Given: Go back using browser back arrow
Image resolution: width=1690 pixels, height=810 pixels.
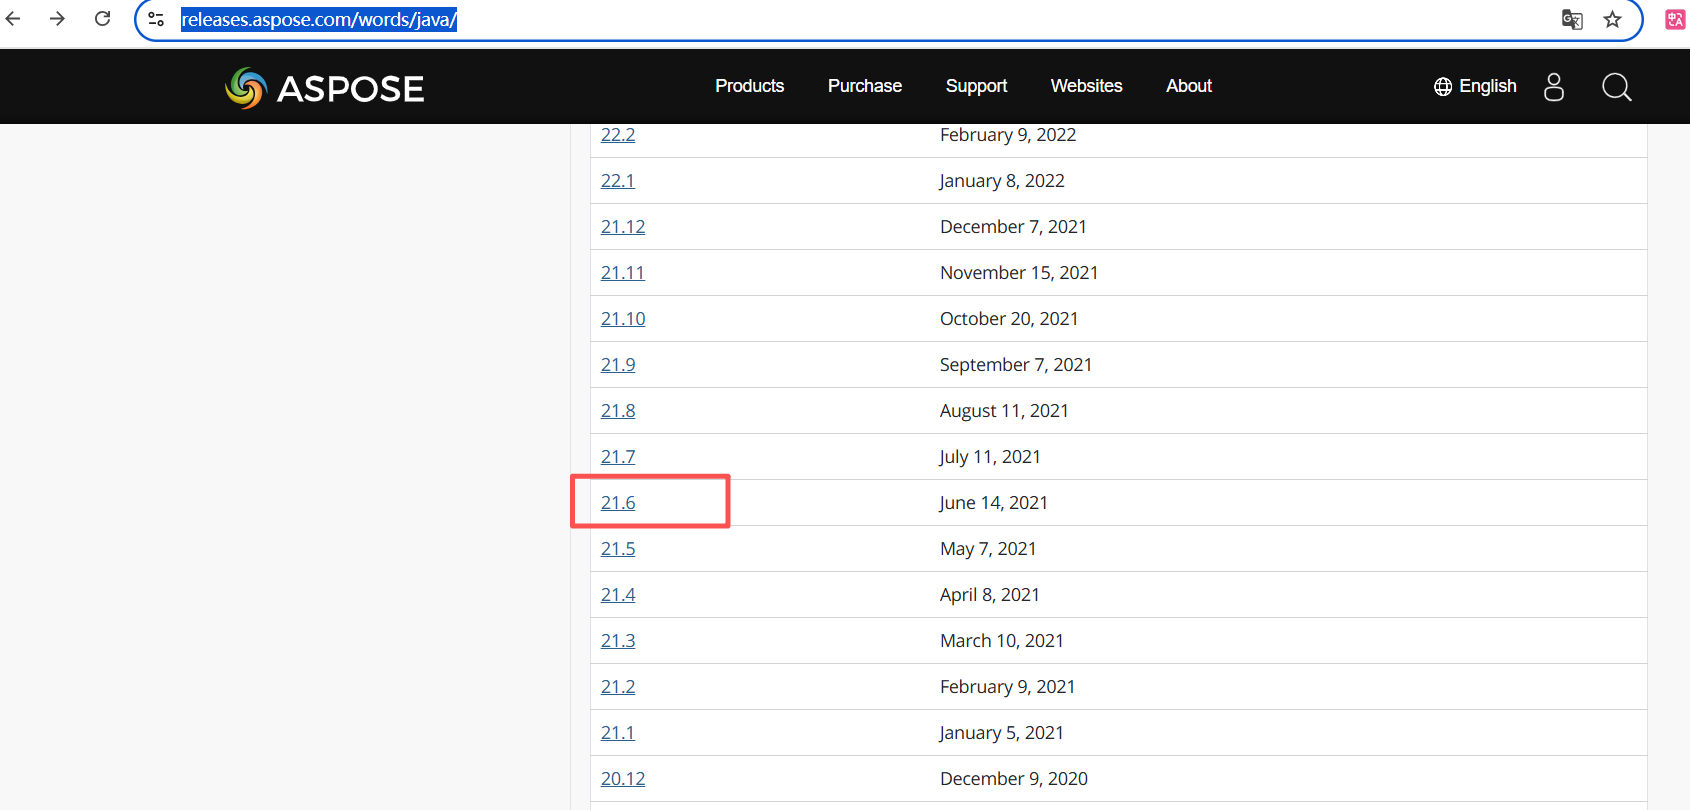Looking at the screenshot, I should (x=13, y=19).
